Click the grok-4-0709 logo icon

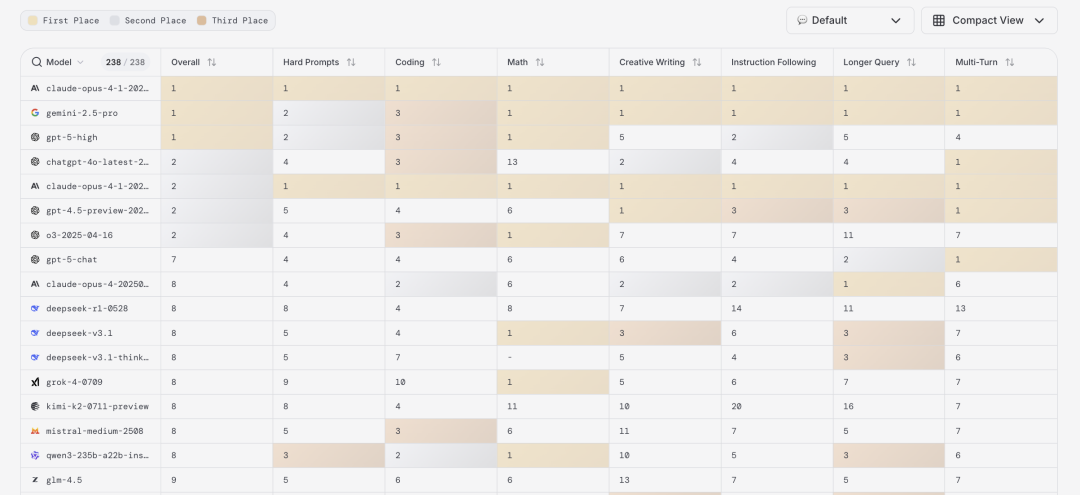[x=35, y=382]
